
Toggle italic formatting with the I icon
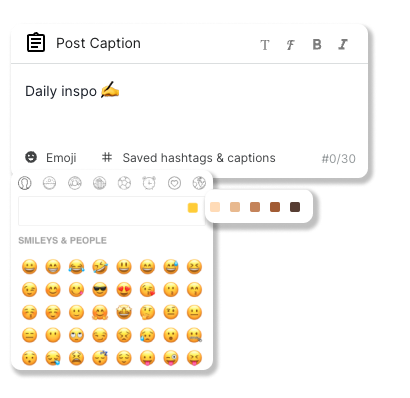[x=343, y=44]
